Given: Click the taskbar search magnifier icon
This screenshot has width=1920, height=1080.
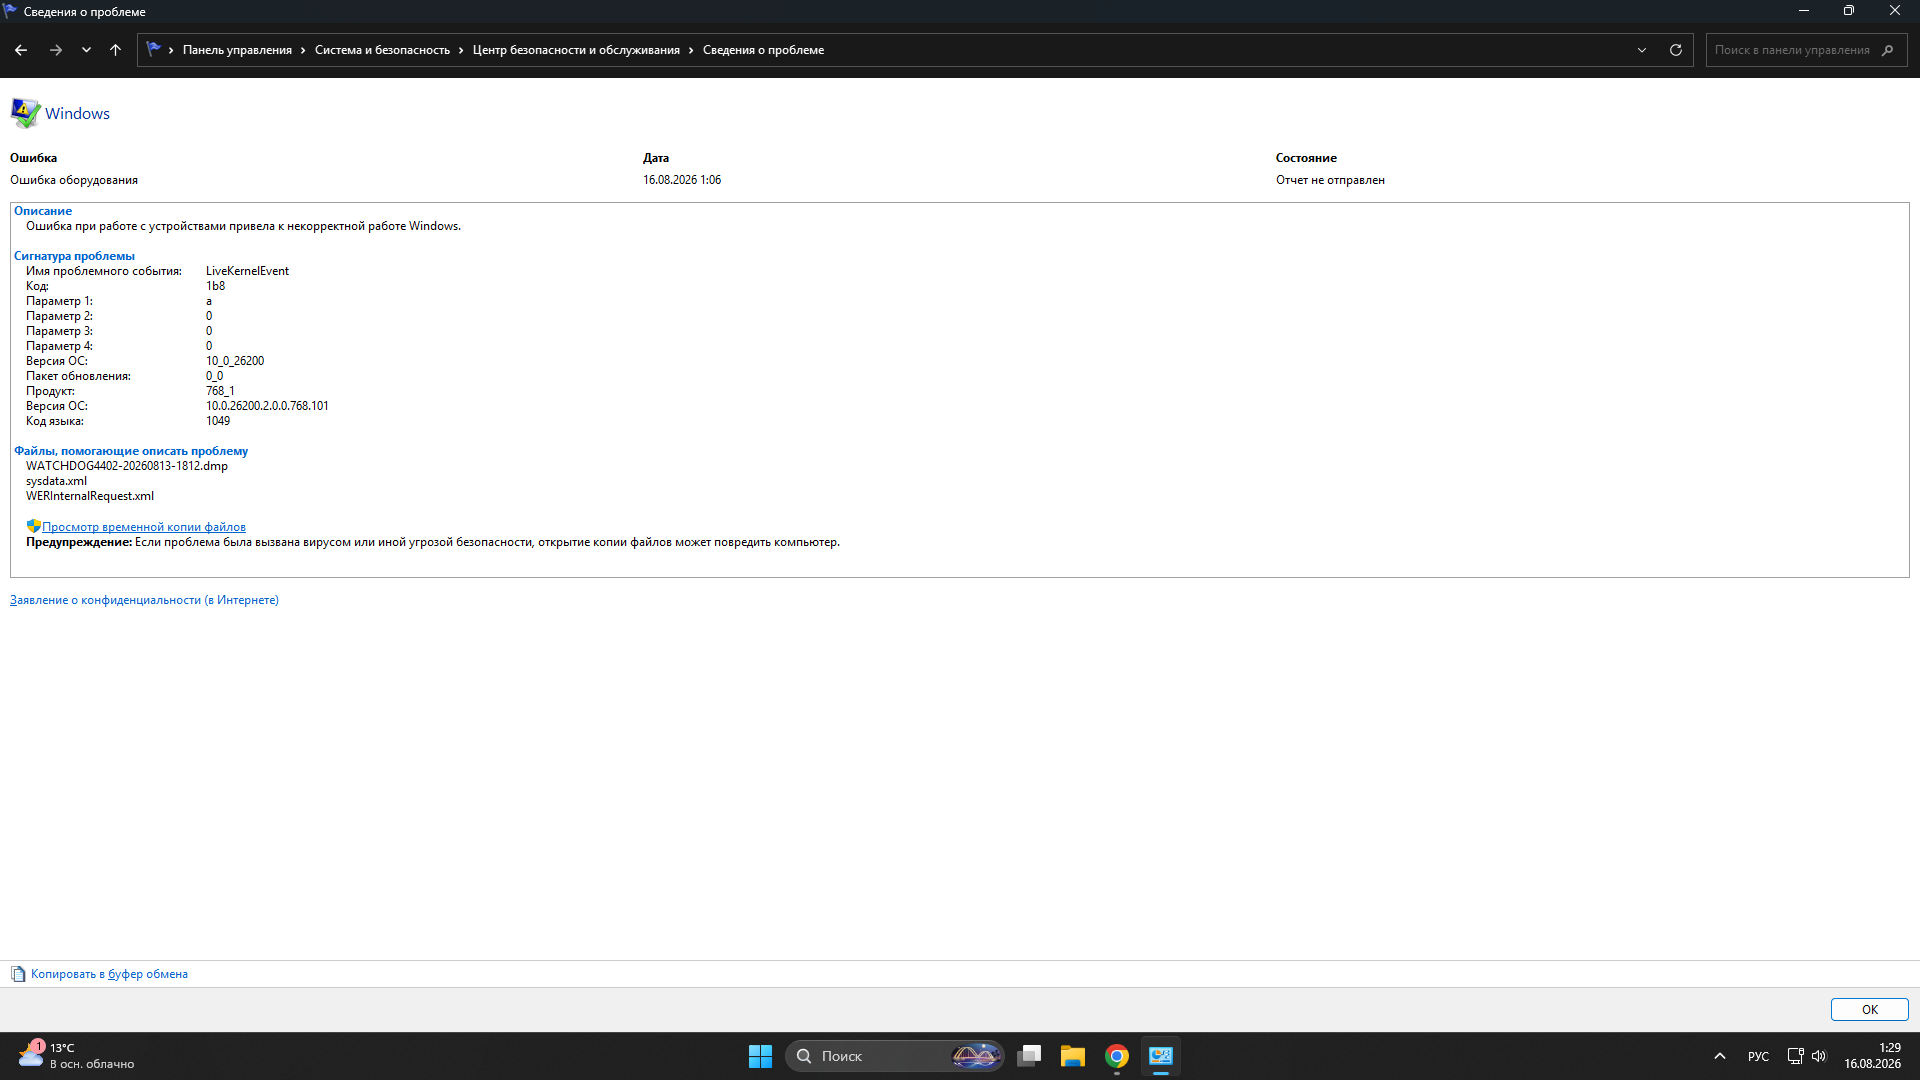Looking at the screenshot, I should coord(804,1056).
